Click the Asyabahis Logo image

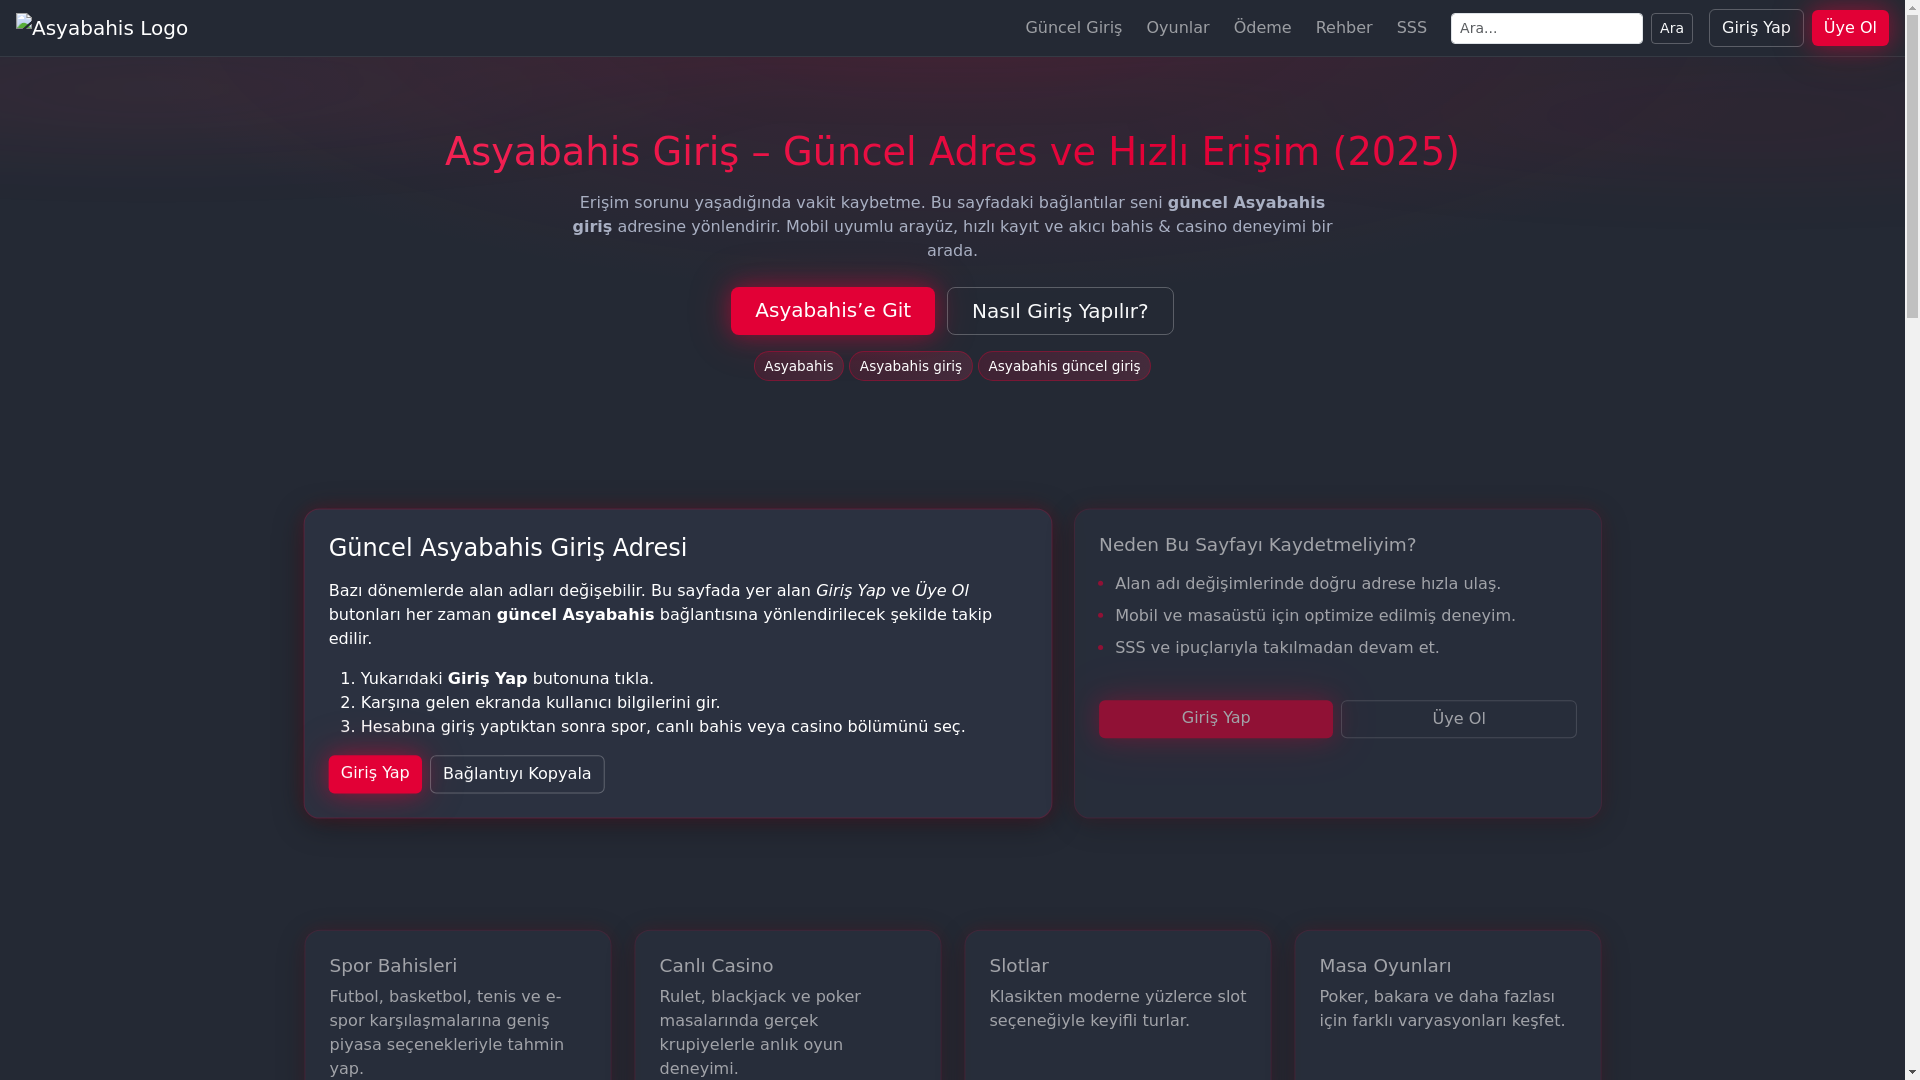tap(102, 28)
